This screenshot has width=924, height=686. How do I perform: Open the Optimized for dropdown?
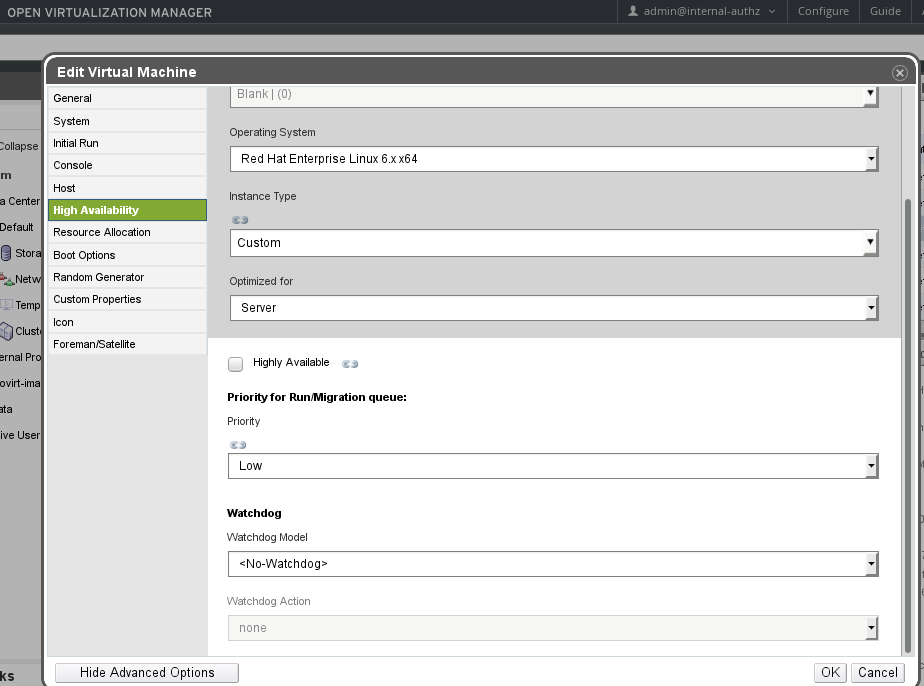click(x=553, y=308)
